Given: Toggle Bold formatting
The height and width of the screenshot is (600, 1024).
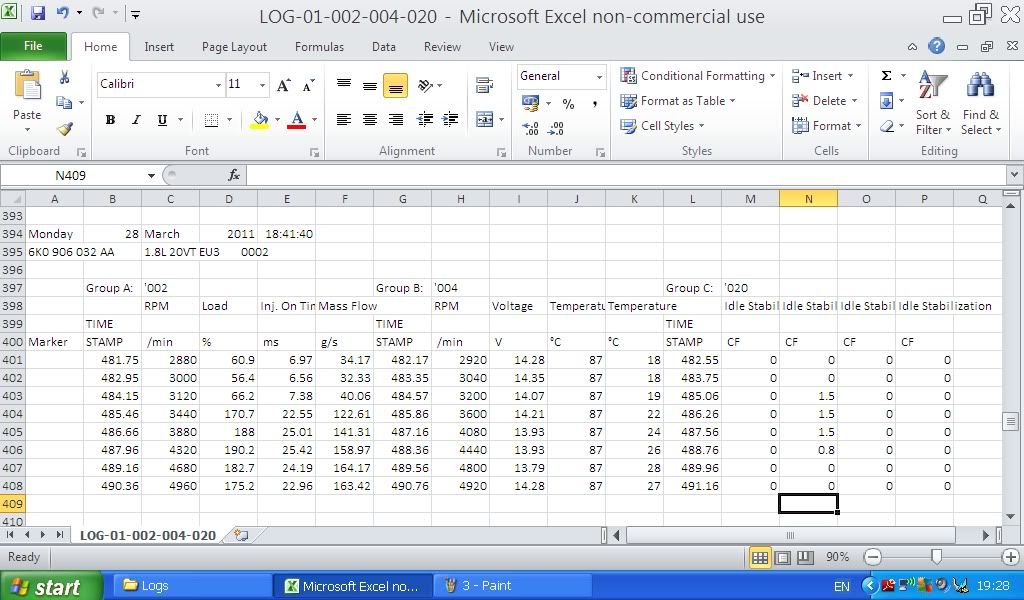Looking at the screenshot, I should [x=110, y=120].
